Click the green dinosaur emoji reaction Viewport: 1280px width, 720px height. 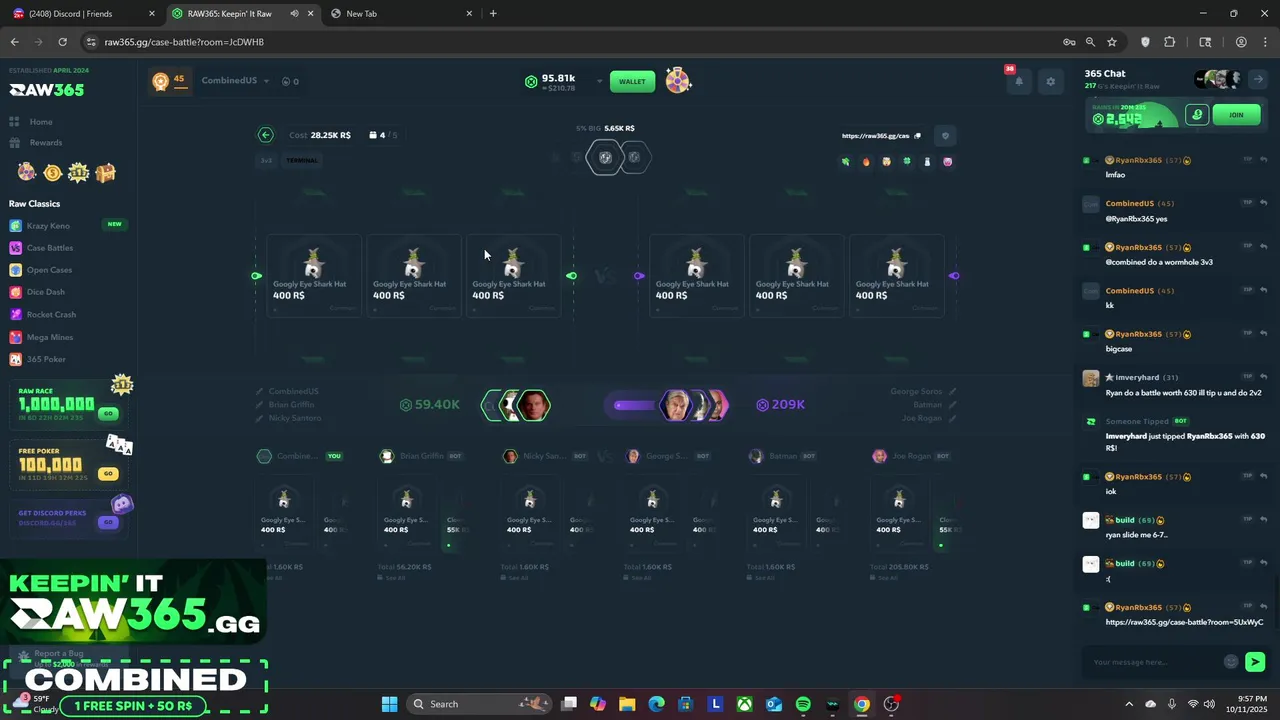846,162
